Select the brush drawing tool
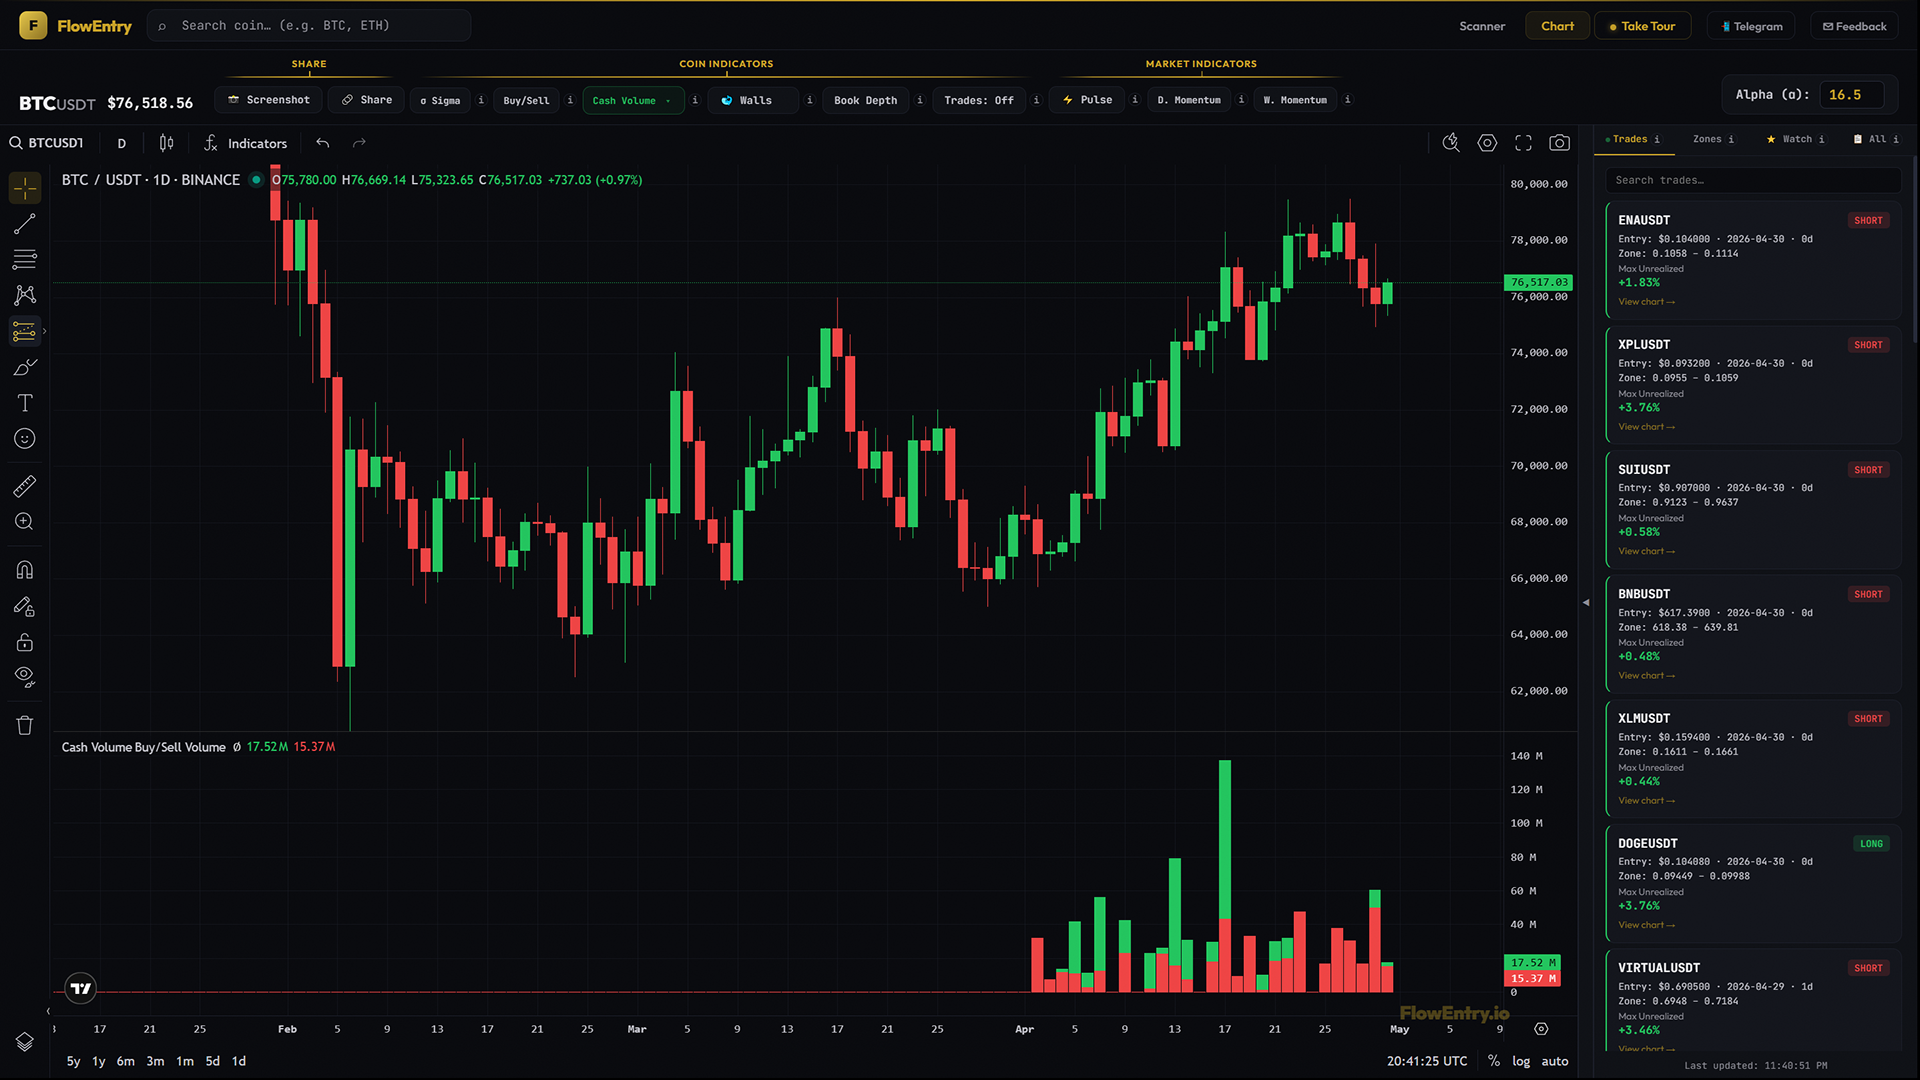This screenshot has width=1920, height=1080. click(25, 367)
